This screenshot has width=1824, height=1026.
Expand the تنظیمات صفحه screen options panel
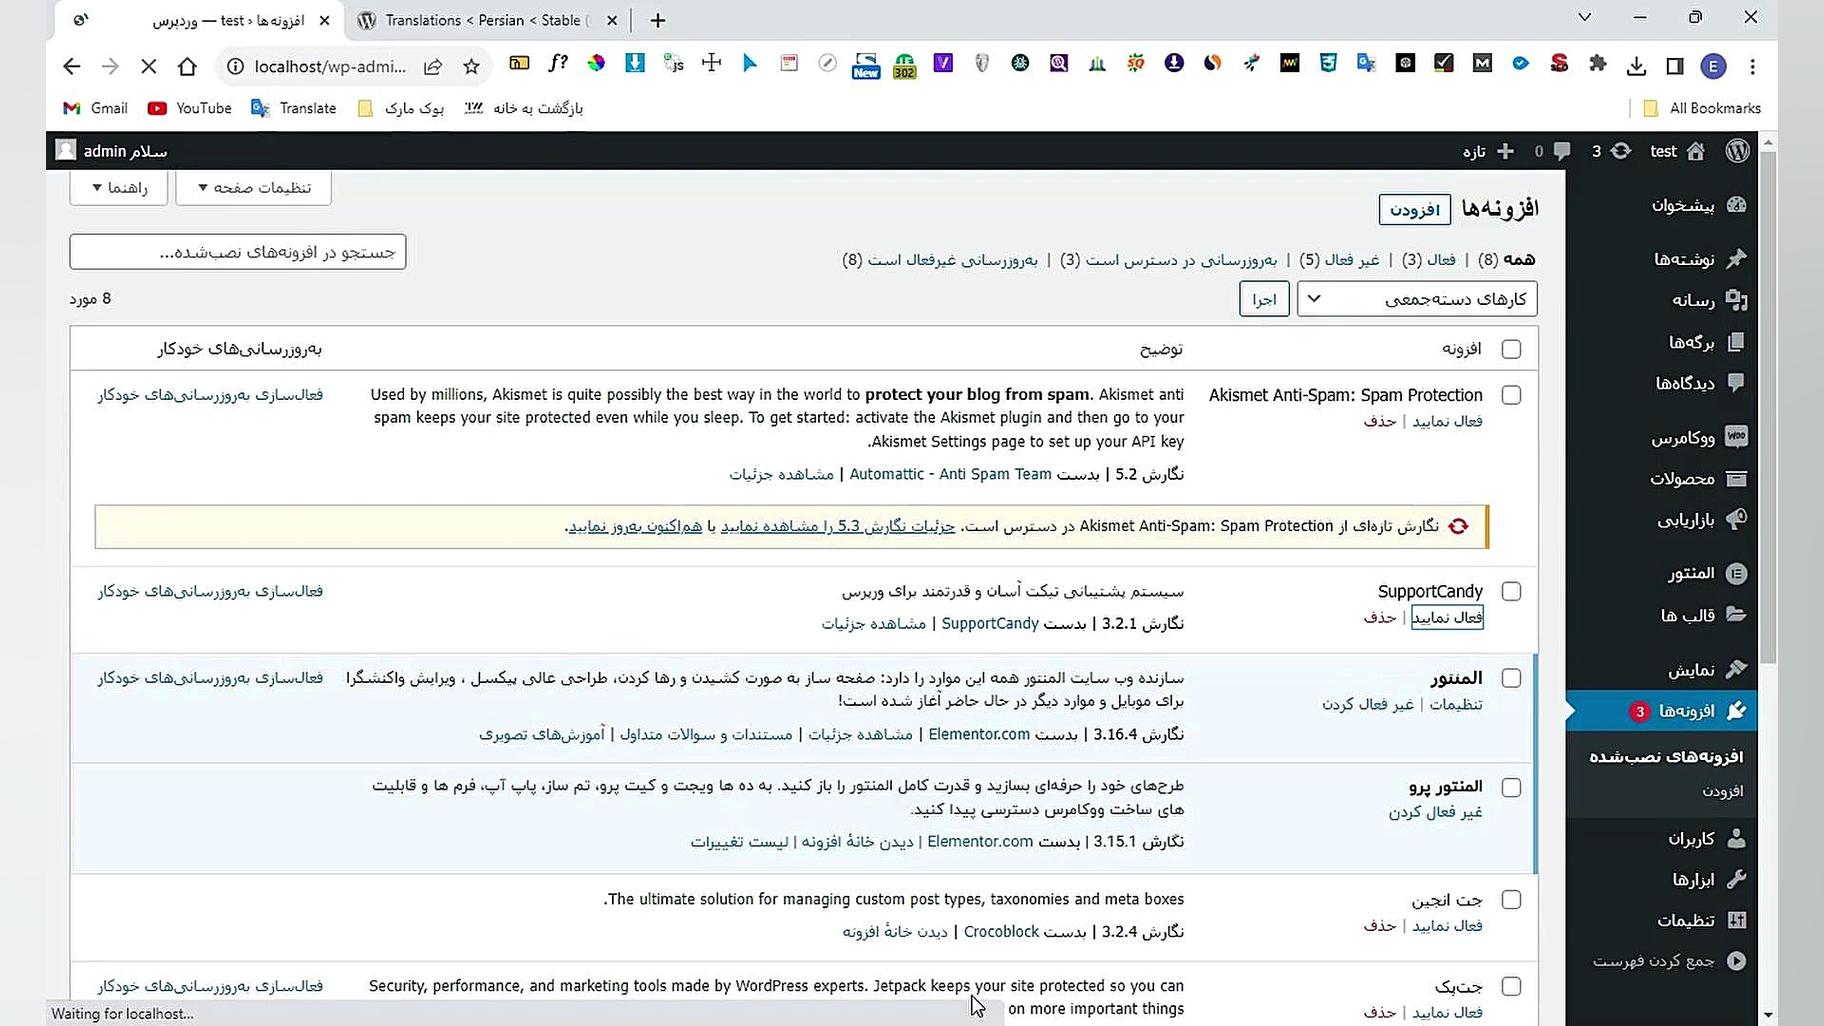(x=253, y=187)
